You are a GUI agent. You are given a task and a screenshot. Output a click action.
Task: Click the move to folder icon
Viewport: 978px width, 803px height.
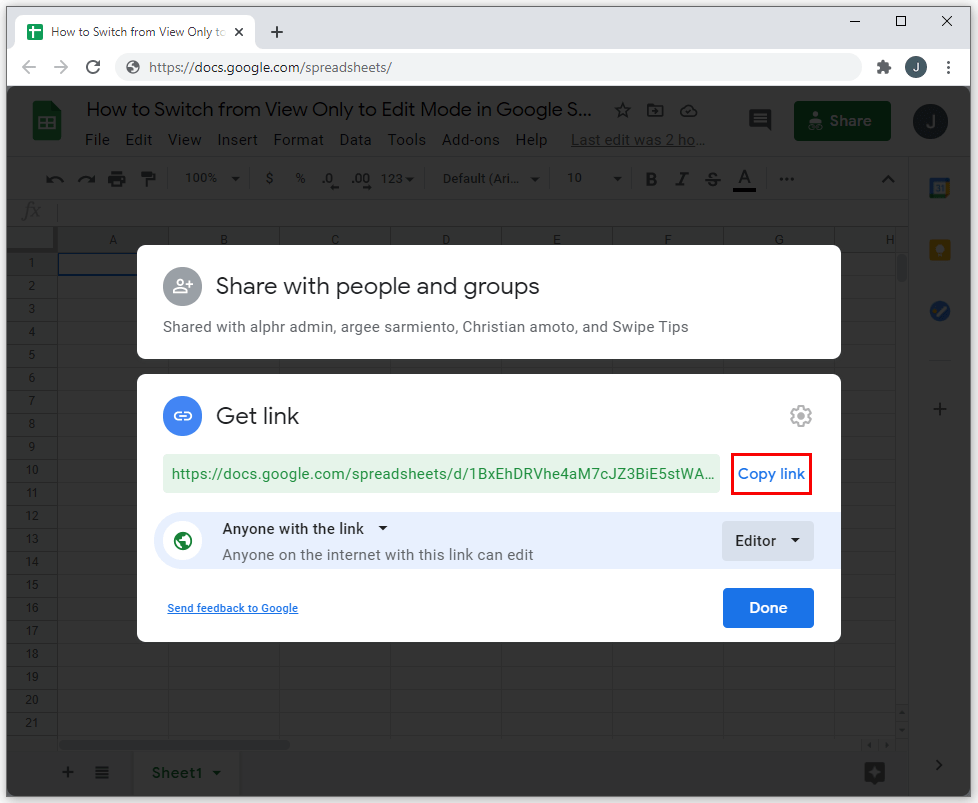pyautogui.click(x=655, y=111)
